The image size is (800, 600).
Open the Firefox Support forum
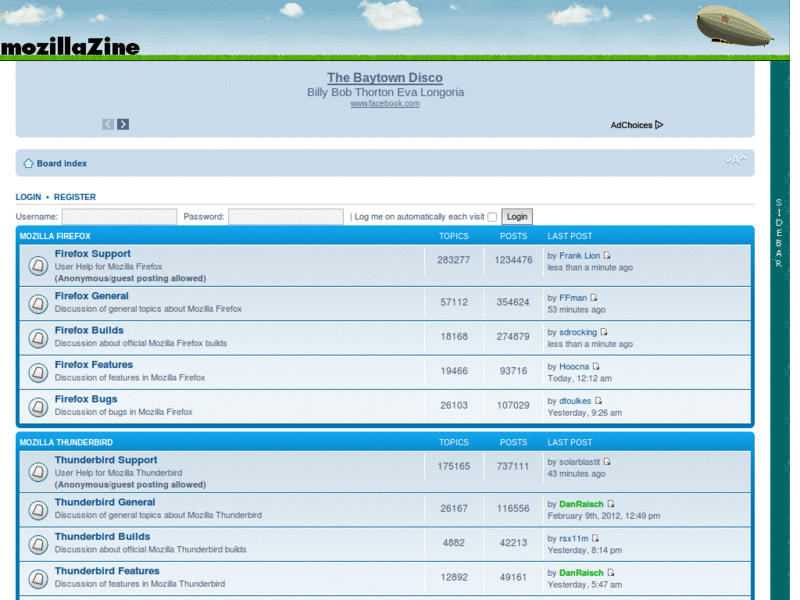(x=93, y=254)
